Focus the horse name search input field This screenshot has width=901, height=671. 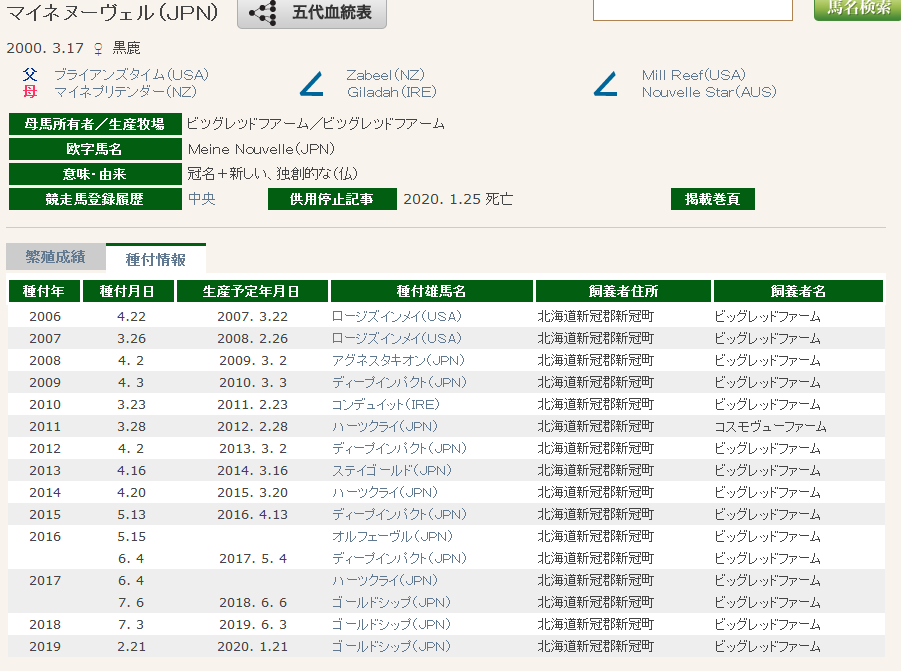pyautogui.click(x=692, y=9)
